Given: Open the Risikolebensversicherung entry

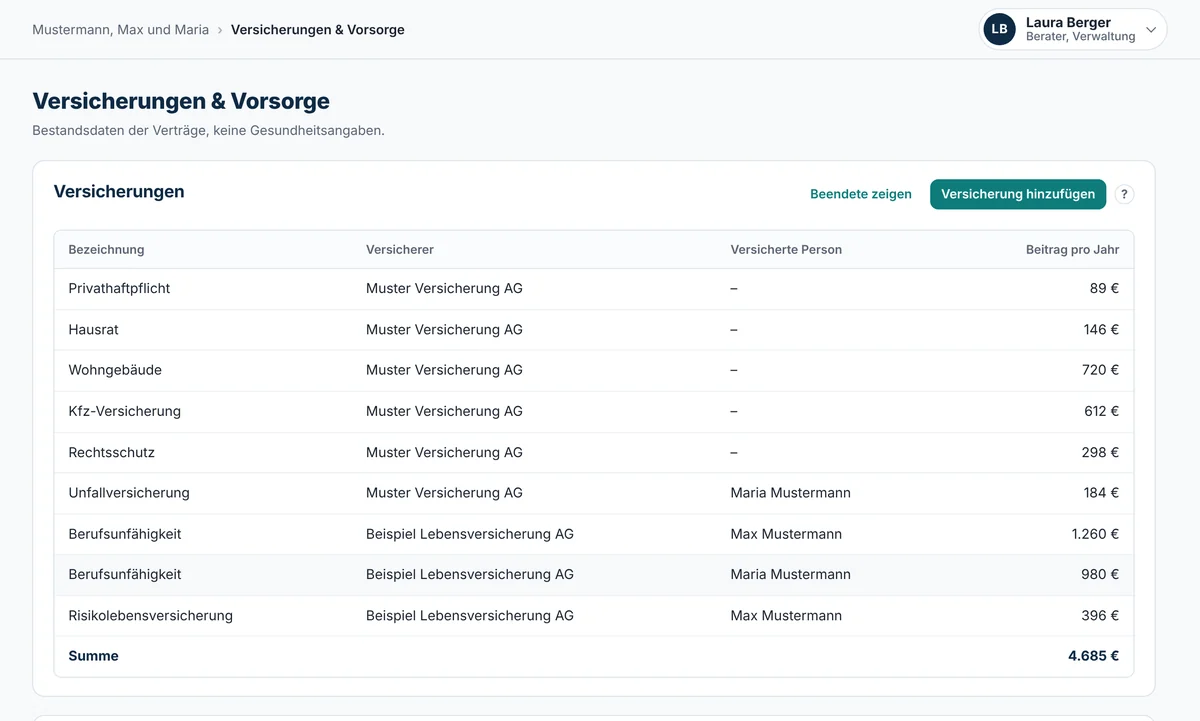Looking at the screenshot, I should click(x=594, y=615).
